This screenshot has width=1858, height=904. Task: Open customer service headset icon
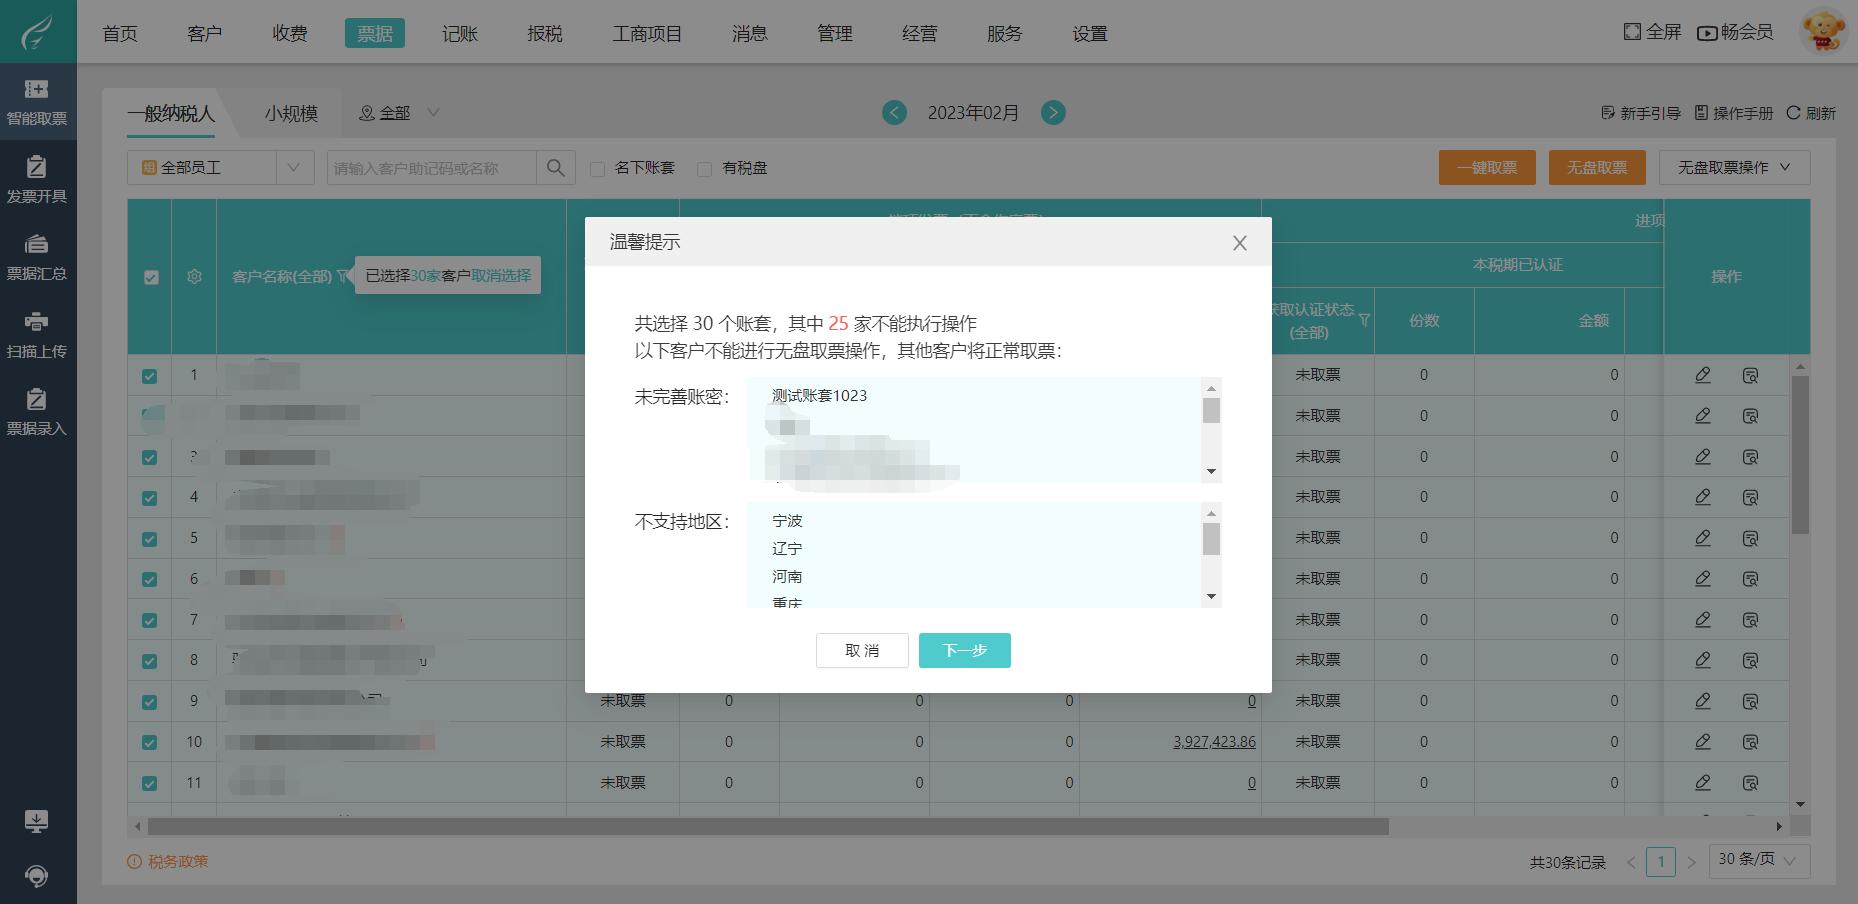click(x=36, y=876)
